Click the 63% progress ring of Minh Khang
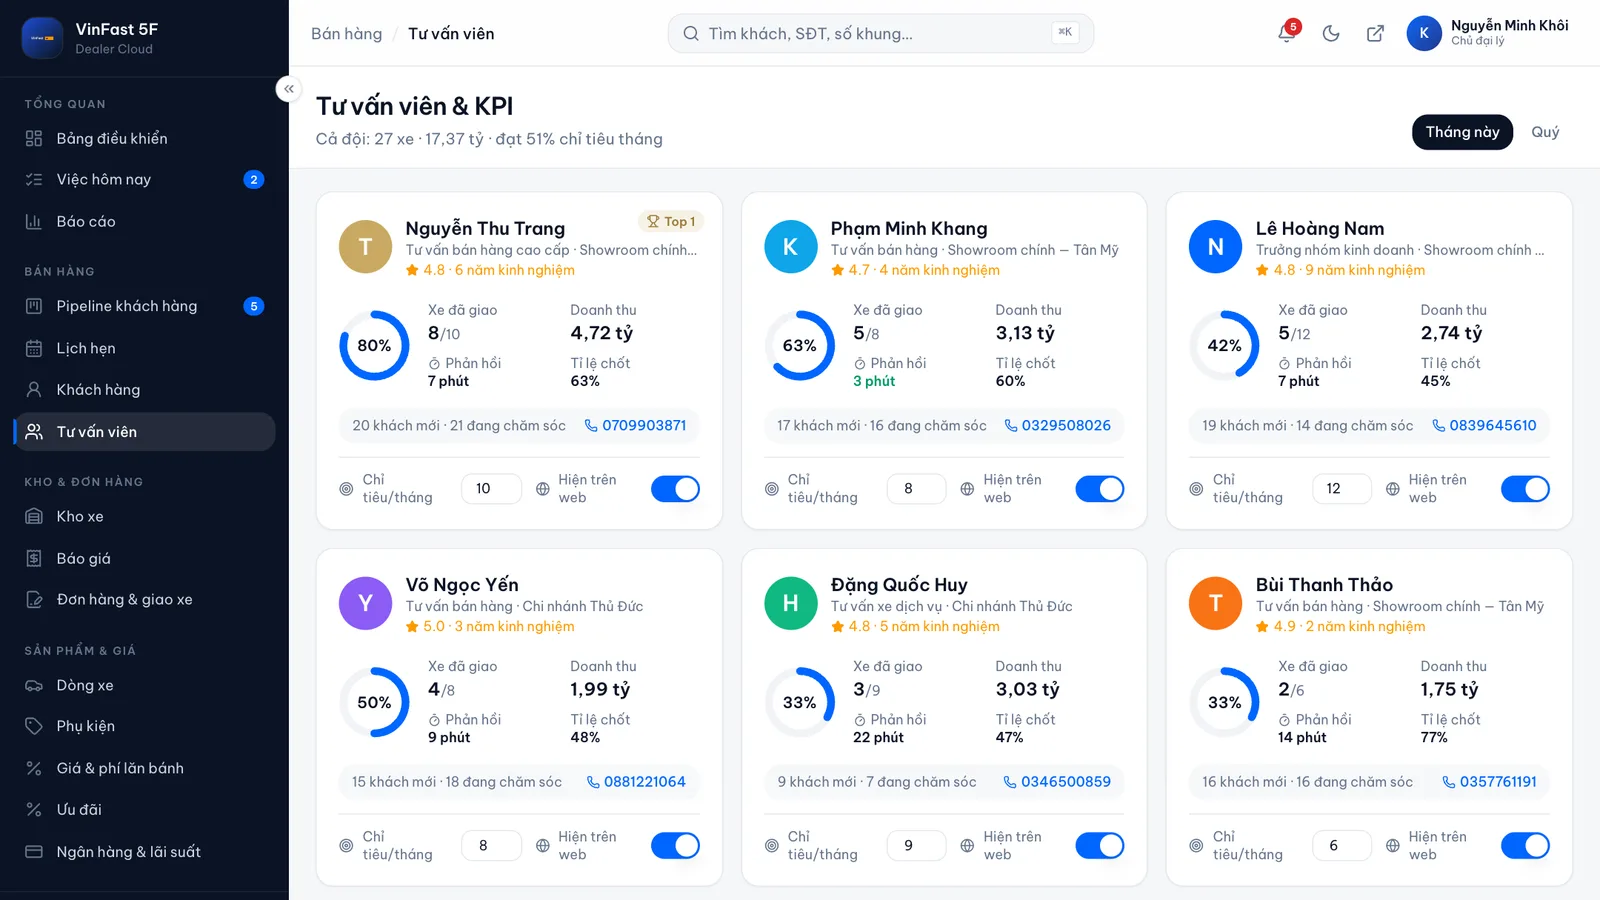This screenshot has width=1600, height=900. pos(799,345)
